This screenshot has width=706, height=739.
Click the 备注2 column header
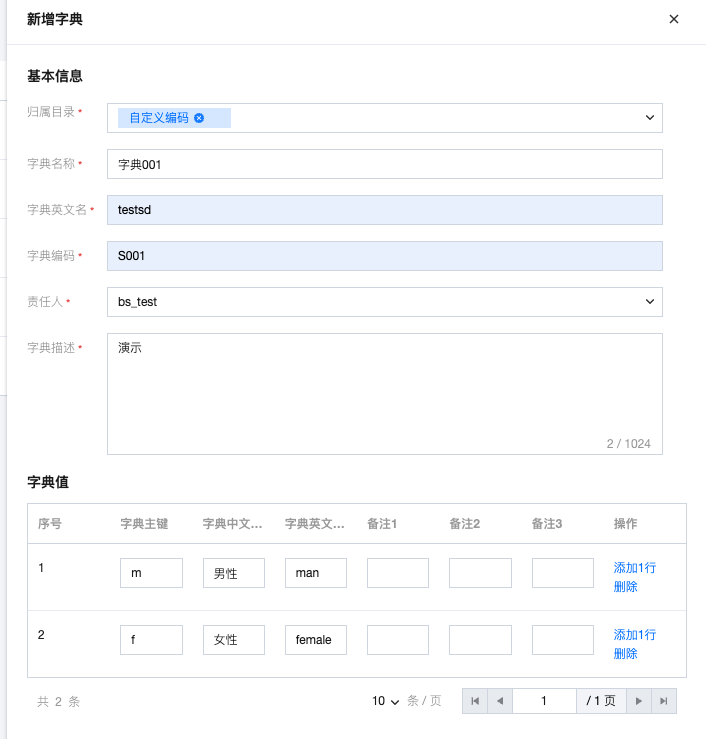(465, 524)
